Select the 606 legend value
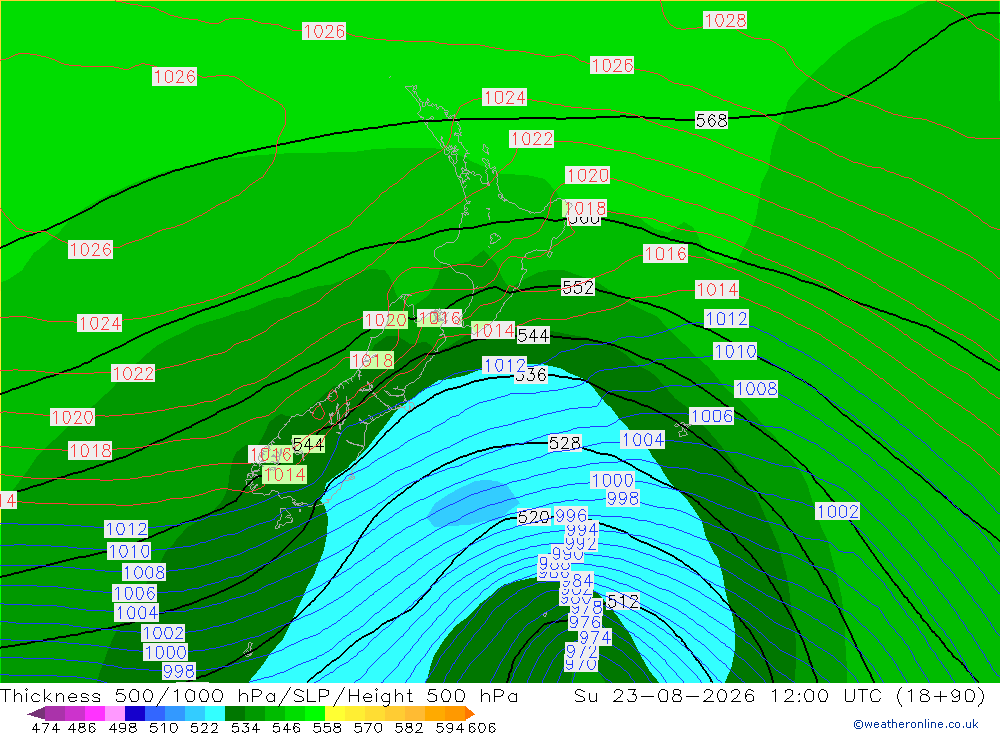This screenshot has height=733, width=1000. pos(481,727)
